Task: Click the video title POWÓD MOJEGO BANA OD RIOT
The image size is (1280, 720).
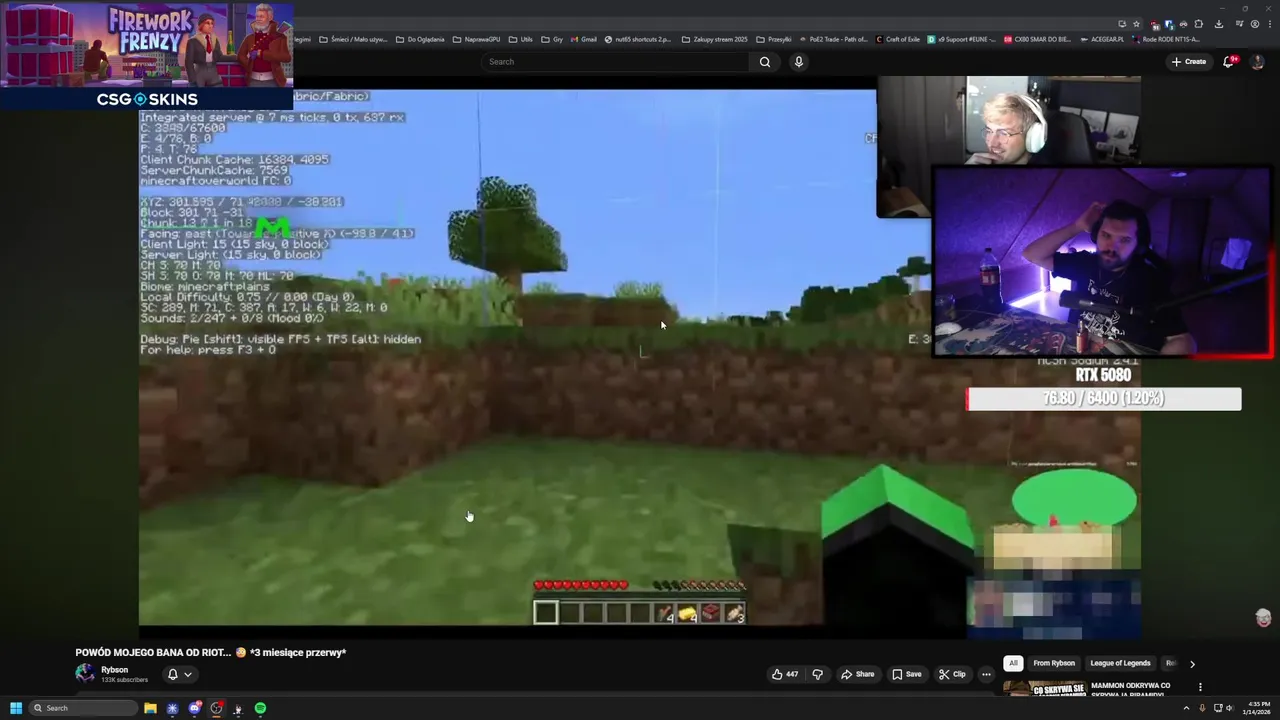Action: [x=210, y=652]
